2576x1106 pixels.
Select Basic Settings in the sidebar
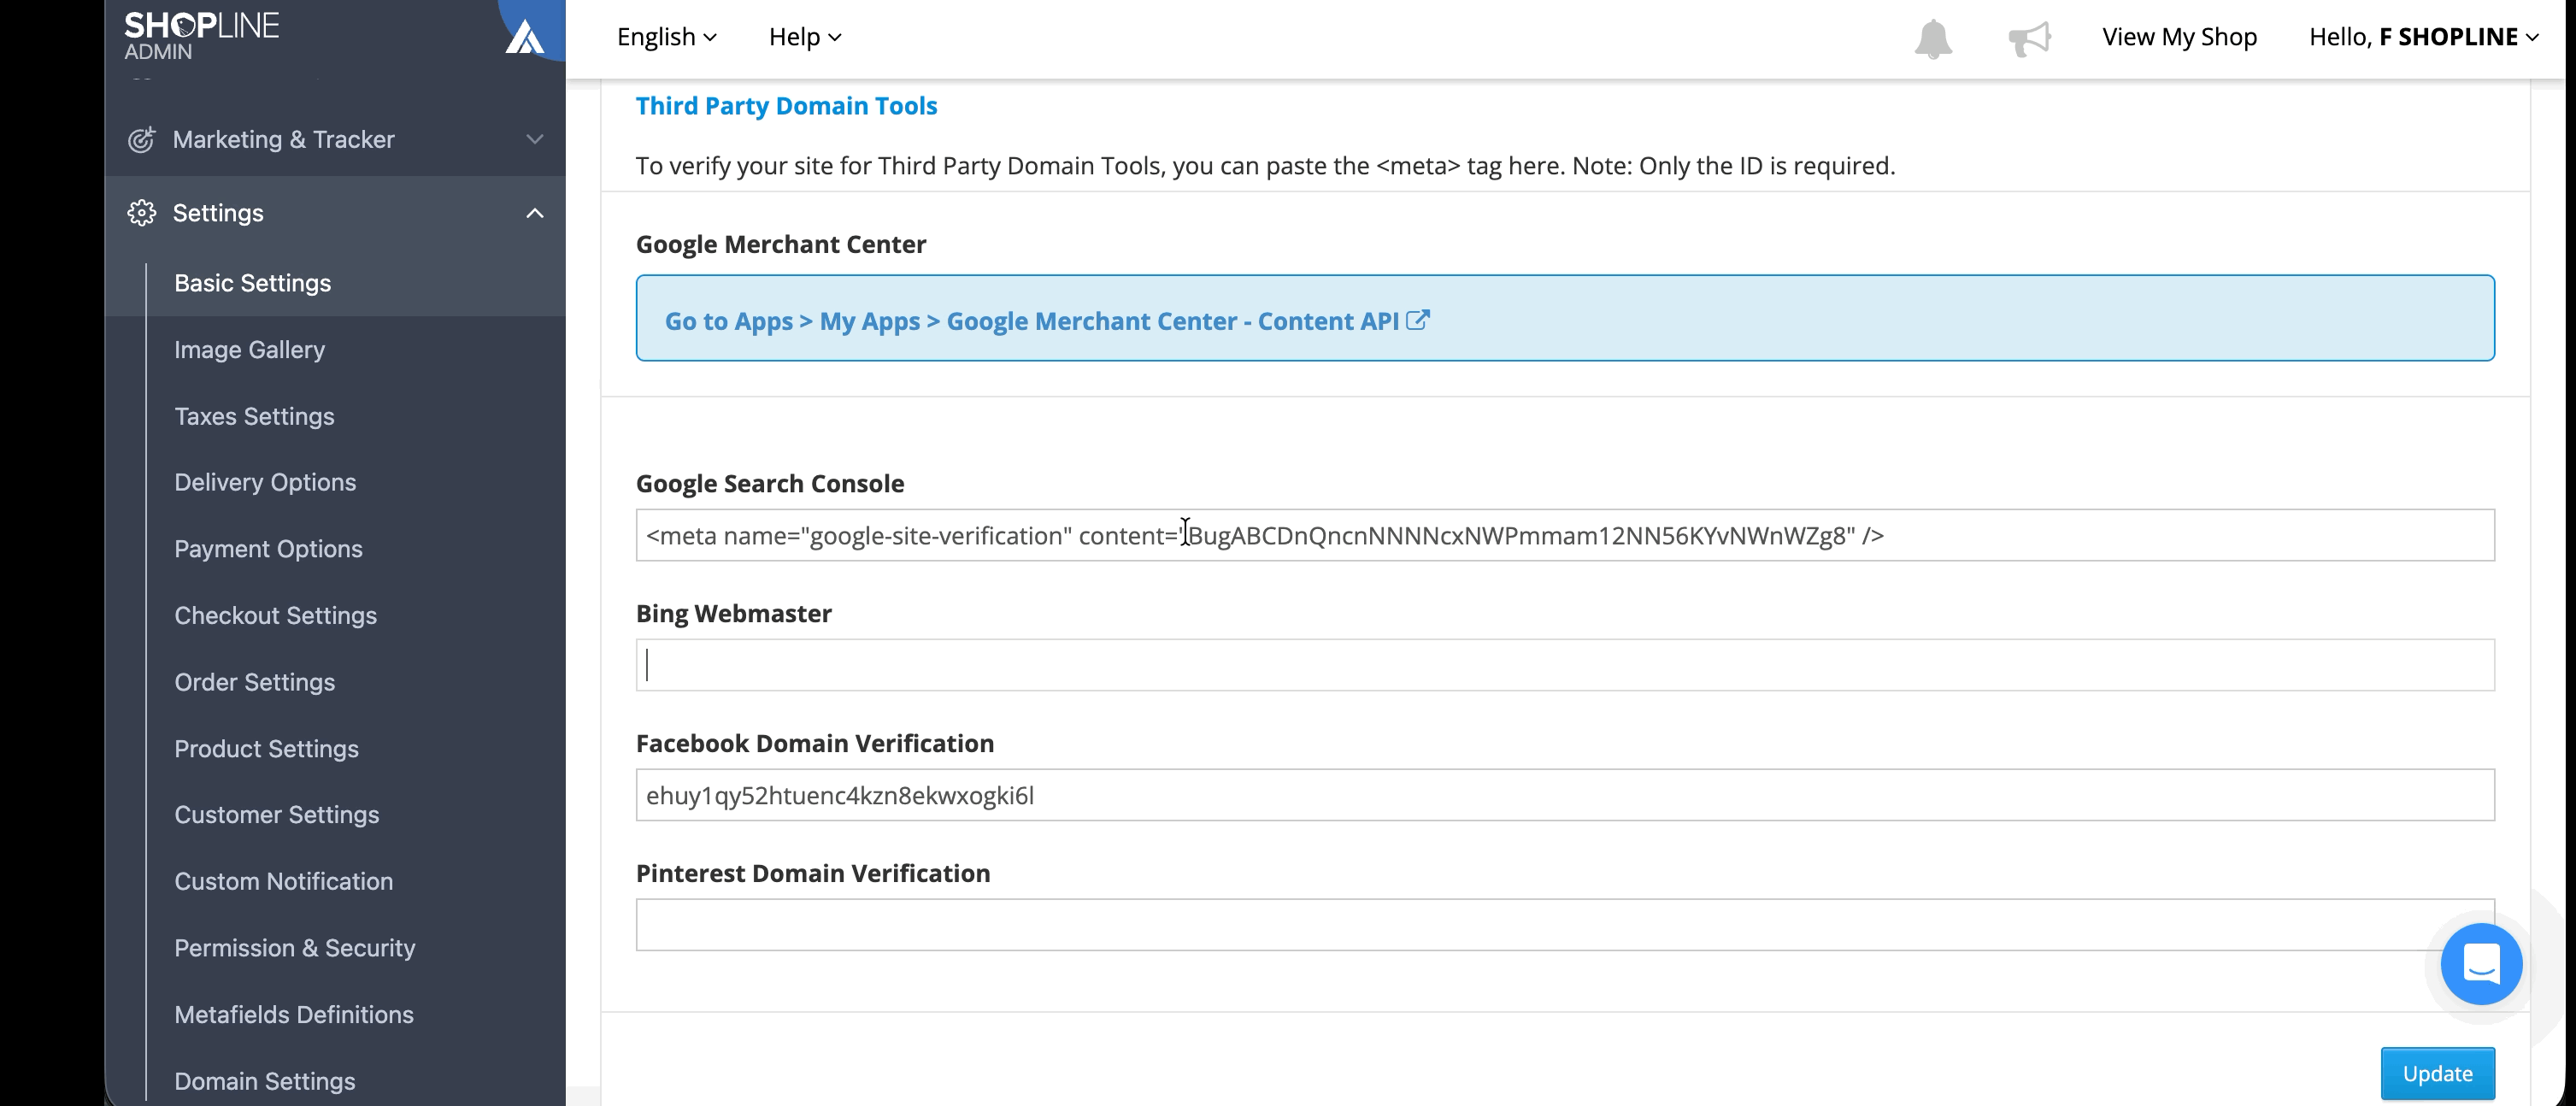click(x=252, y=283)
